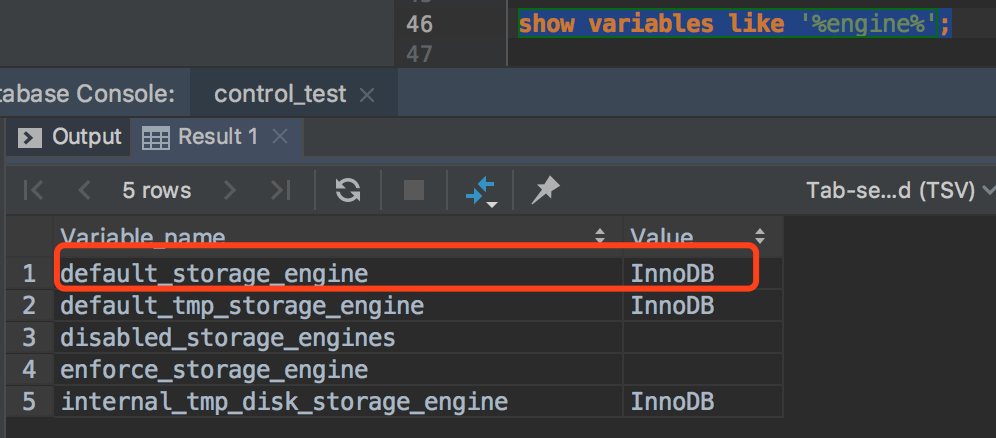Viewport: 996px width, 438px height.
Task: Close the control_test console tab
Action: click(366, 95)
